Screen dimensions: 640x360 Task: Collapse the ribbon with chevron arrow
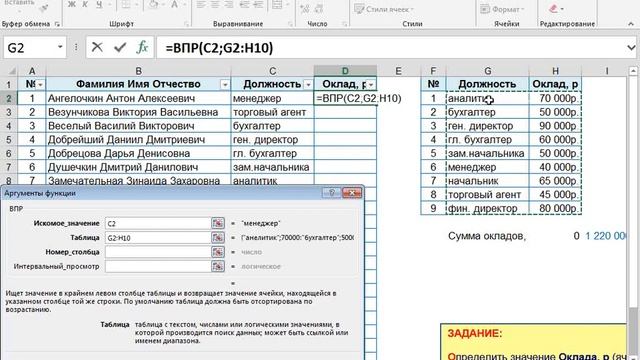(x=631, y=24)
